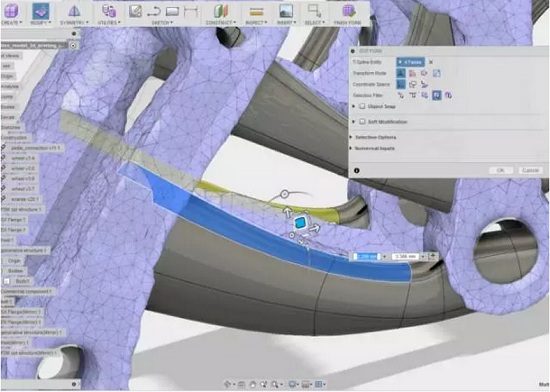Choose the multi transform mode icon

[401, 73]
